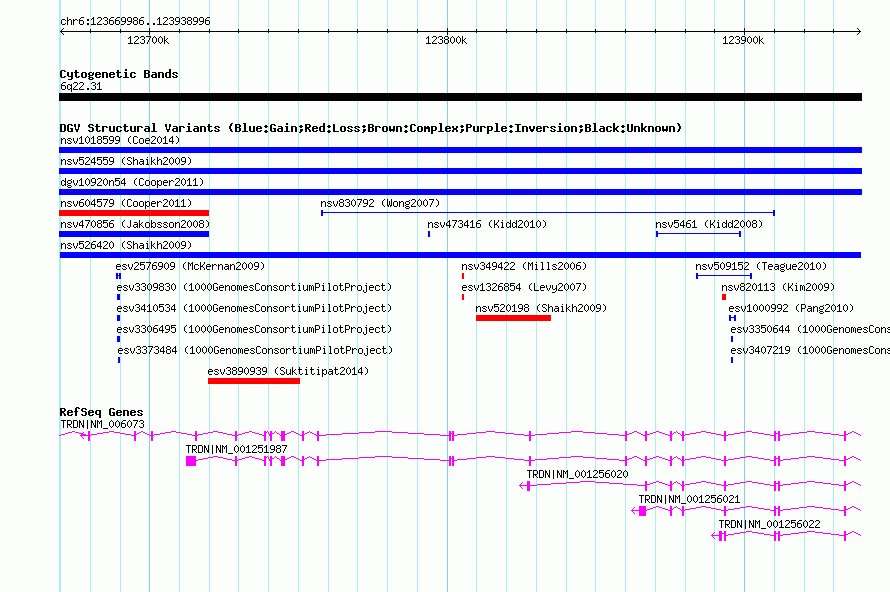This screenshot has height=592, width=890.
Task: Click the nsv509152 blue span line
Action: coord(724,276)
